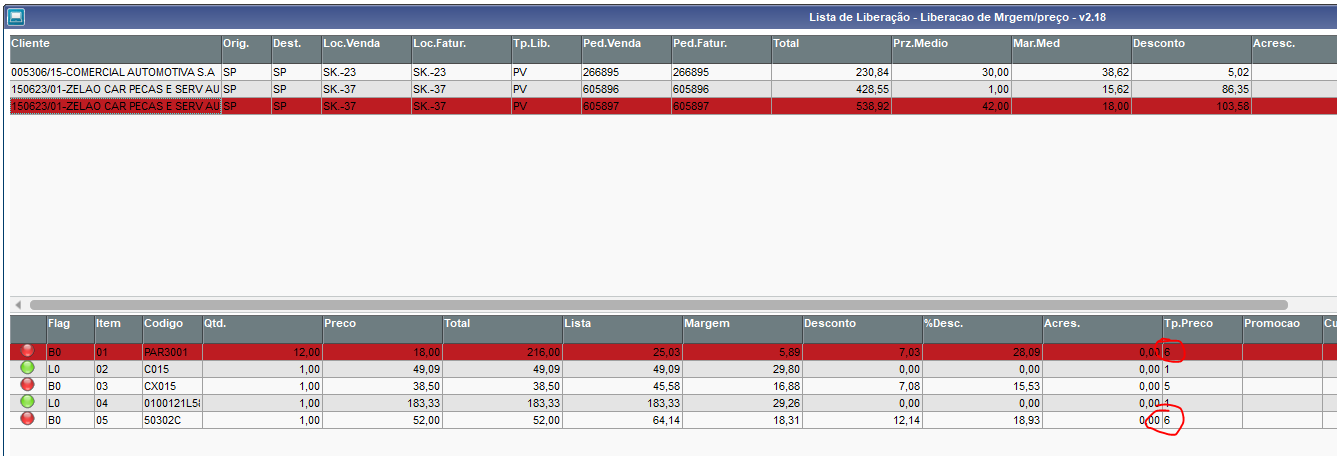Sort by Mar.Med column header
Screen dimensions: 1337x456
tap(1071, 50)
